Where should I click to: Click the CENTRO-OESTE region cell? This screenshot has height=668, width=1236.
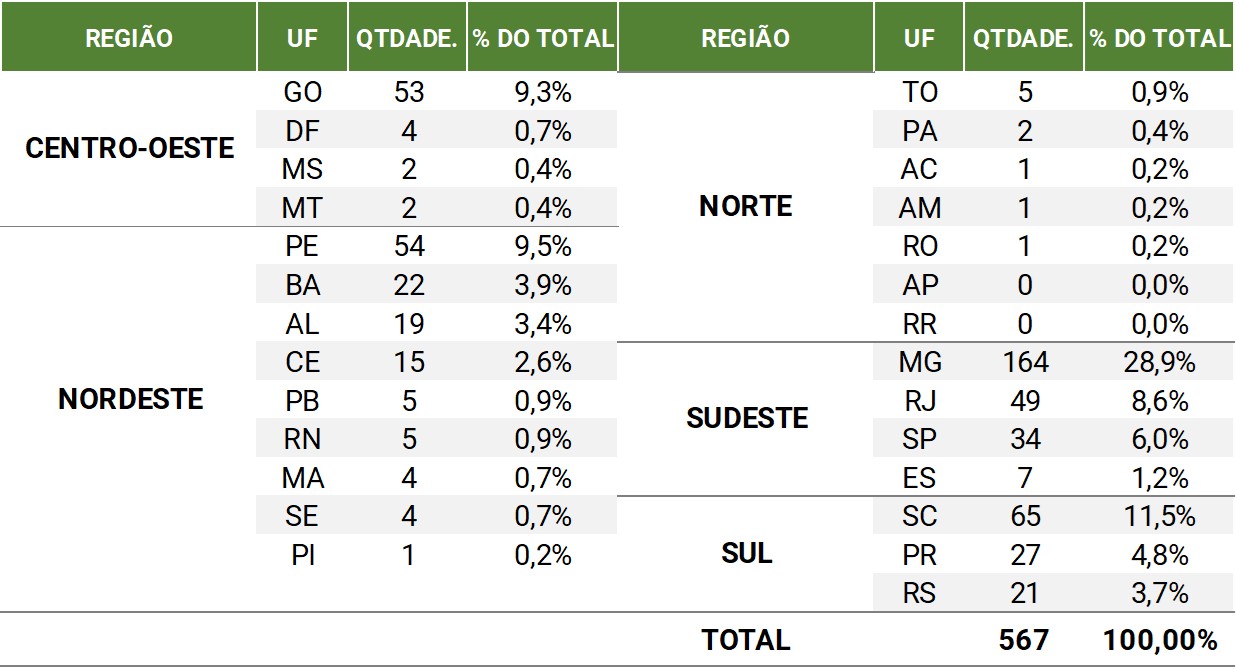pyautogui.click(x=129, y=150)
